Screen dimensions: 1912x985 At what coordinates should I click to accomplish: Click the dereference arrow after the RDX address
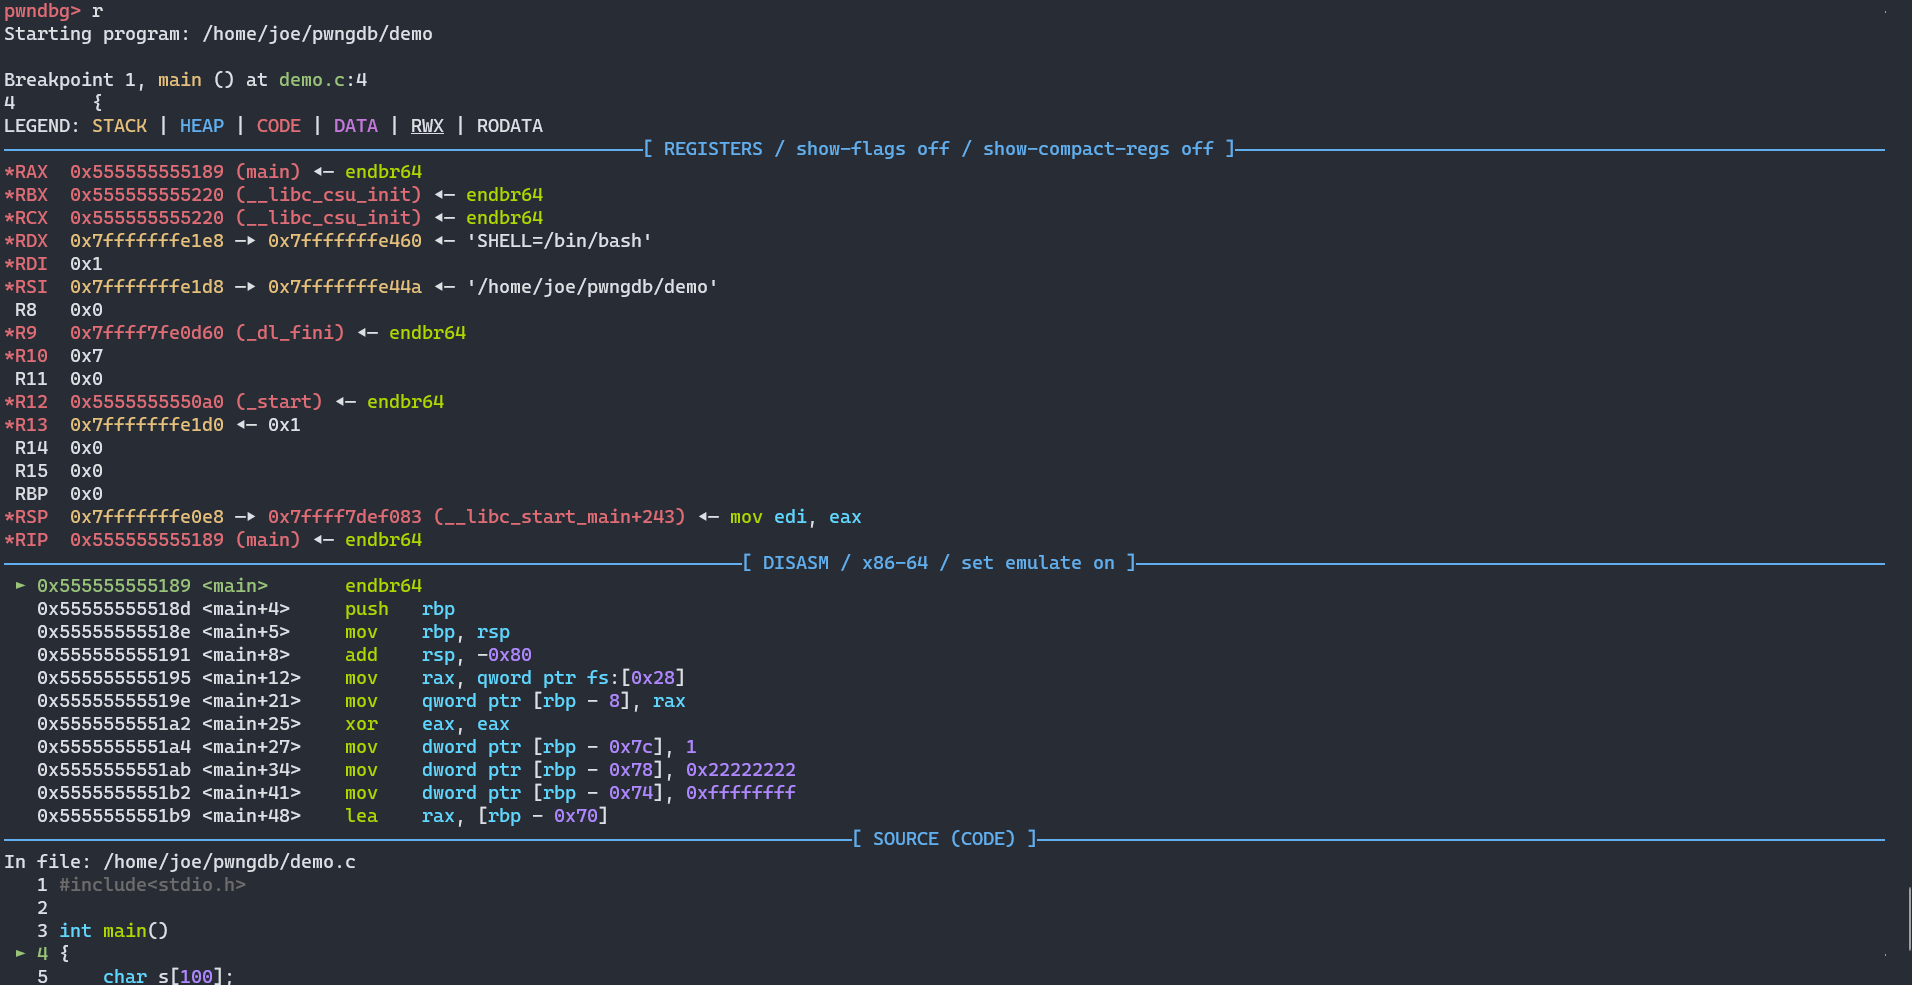245,241
